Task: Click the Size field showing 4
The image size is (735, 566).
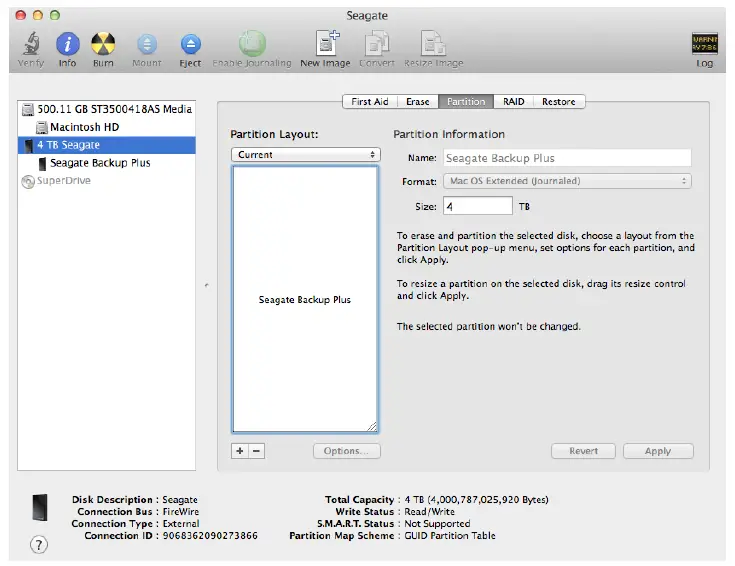Action: tap(478, 206)
